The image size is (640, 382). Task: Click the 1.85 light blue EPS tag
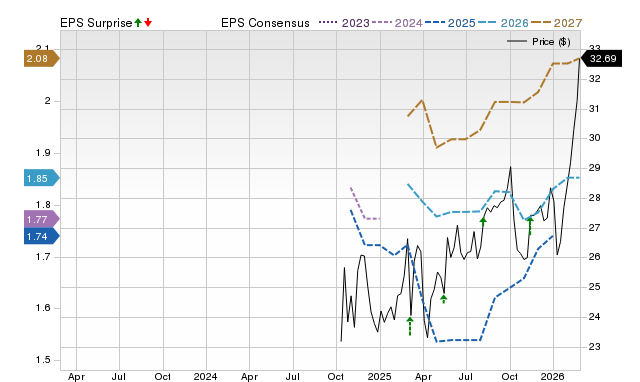41,178
